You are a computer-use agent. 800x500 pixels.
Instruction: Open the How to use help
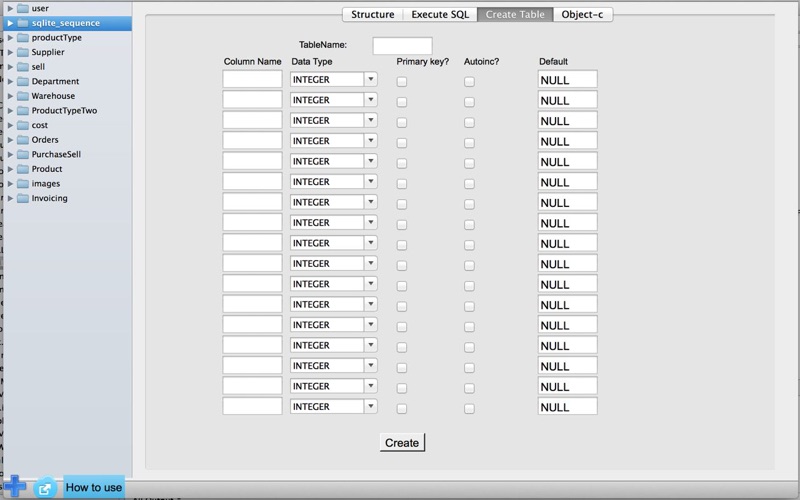[94, 488]
